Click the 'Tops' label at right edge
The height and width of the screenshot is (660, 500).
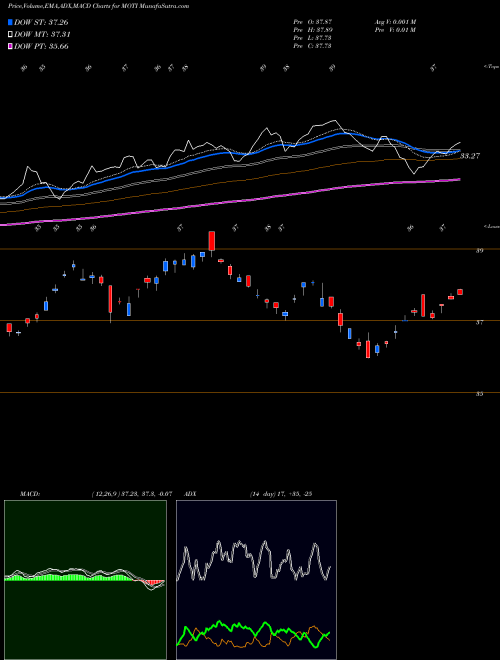(492, 67)
